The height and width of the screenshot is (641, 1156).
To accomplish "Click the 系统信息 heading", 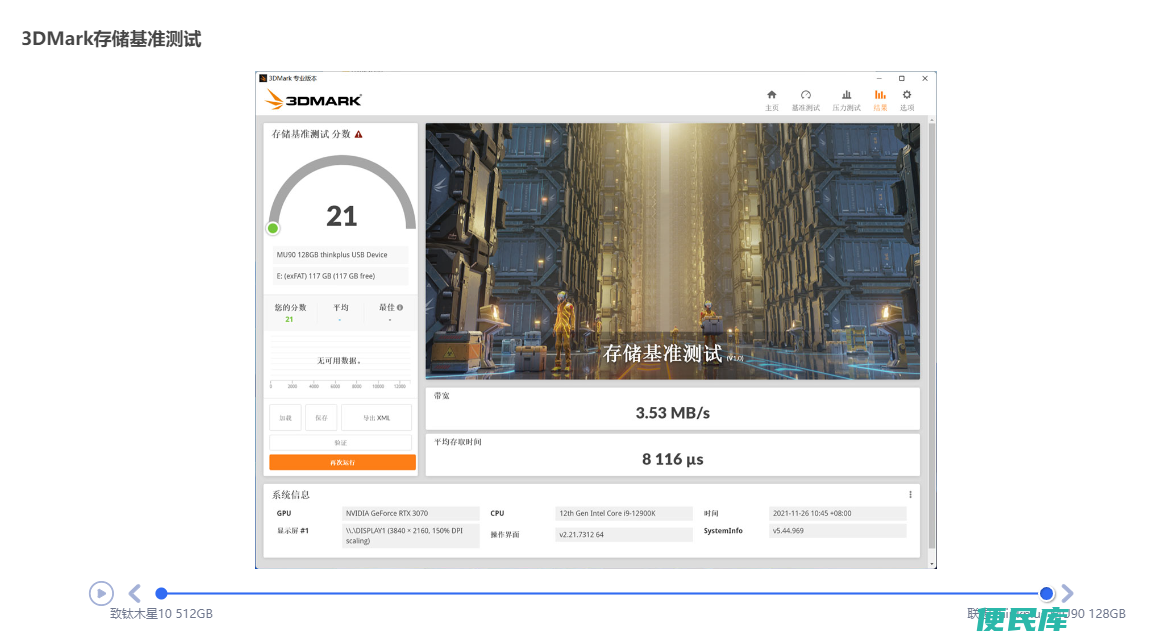I will [290, 495].
